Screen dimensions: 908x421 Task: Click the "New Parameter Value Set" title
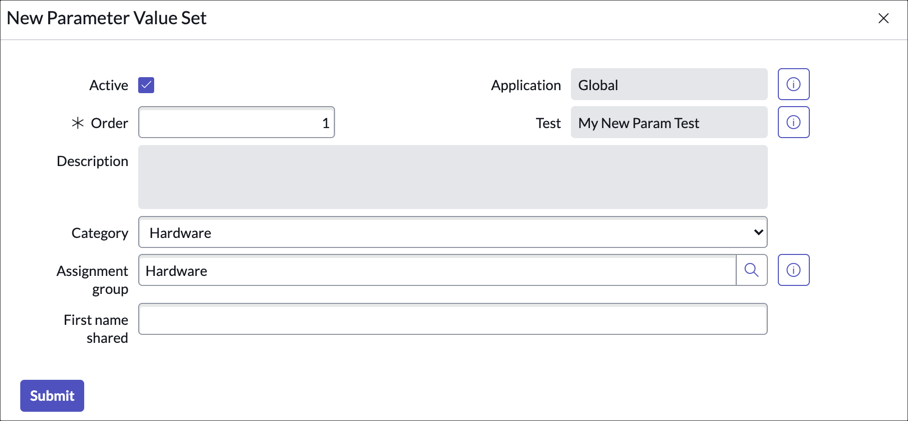point(107,18)
